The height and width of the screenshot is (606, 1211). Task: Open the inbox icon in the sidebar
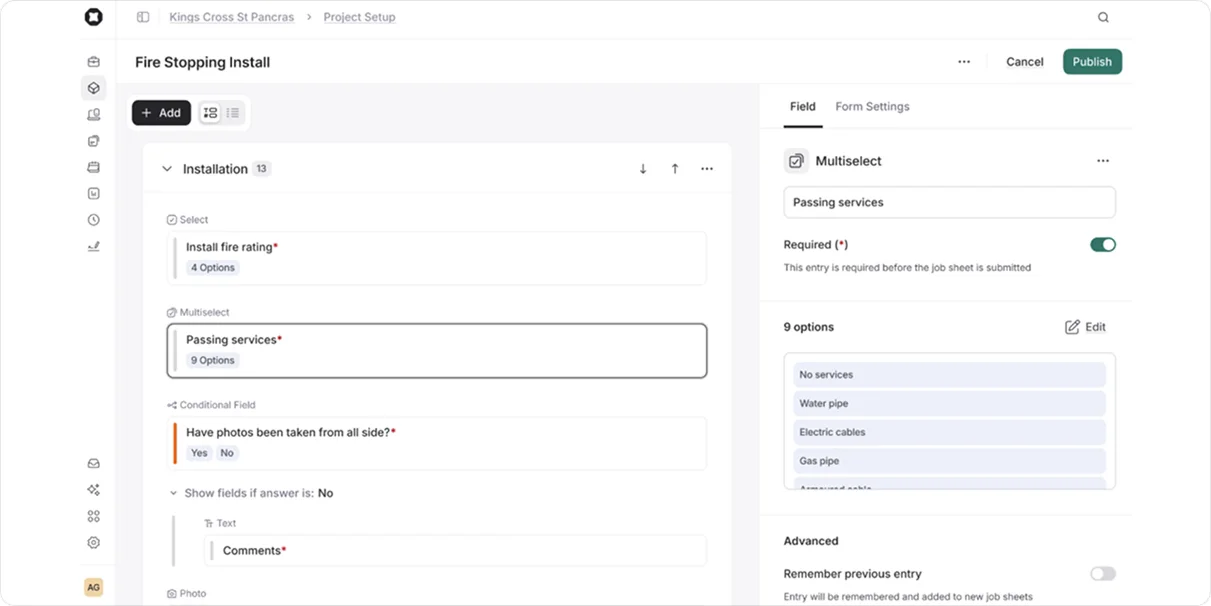tap(93, 464)
